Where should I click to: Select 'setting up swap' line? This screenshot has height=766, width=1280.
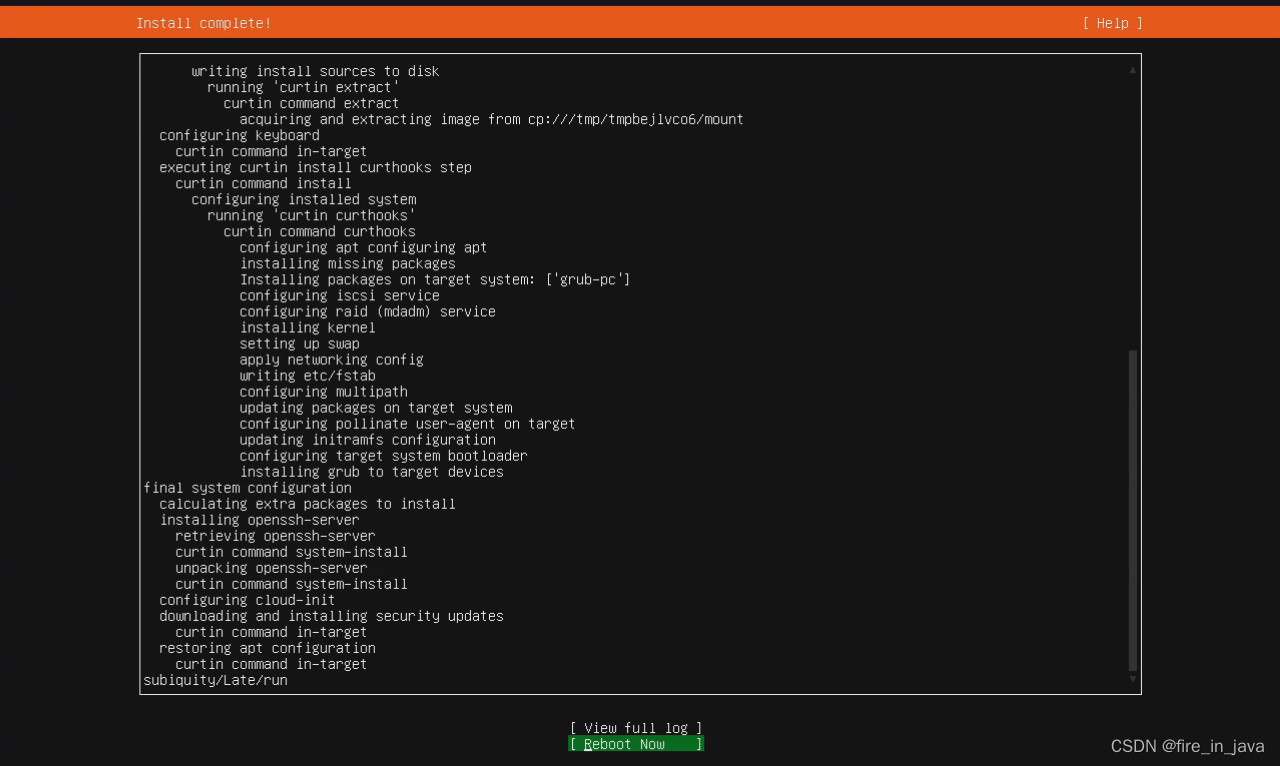click(x=300, y=343)
